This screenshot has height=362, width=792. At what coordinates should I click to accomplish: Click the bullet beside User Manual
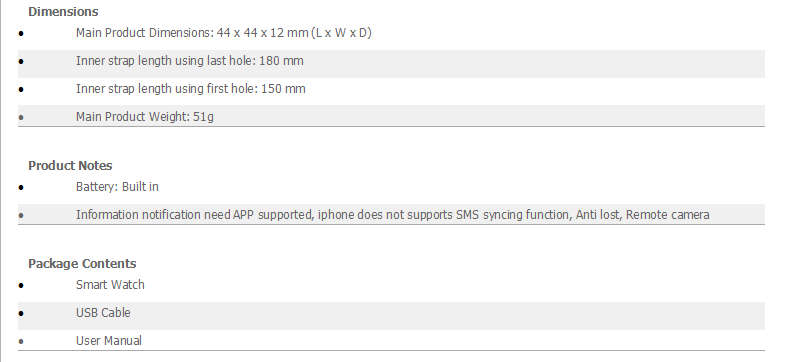click(21, 342)
